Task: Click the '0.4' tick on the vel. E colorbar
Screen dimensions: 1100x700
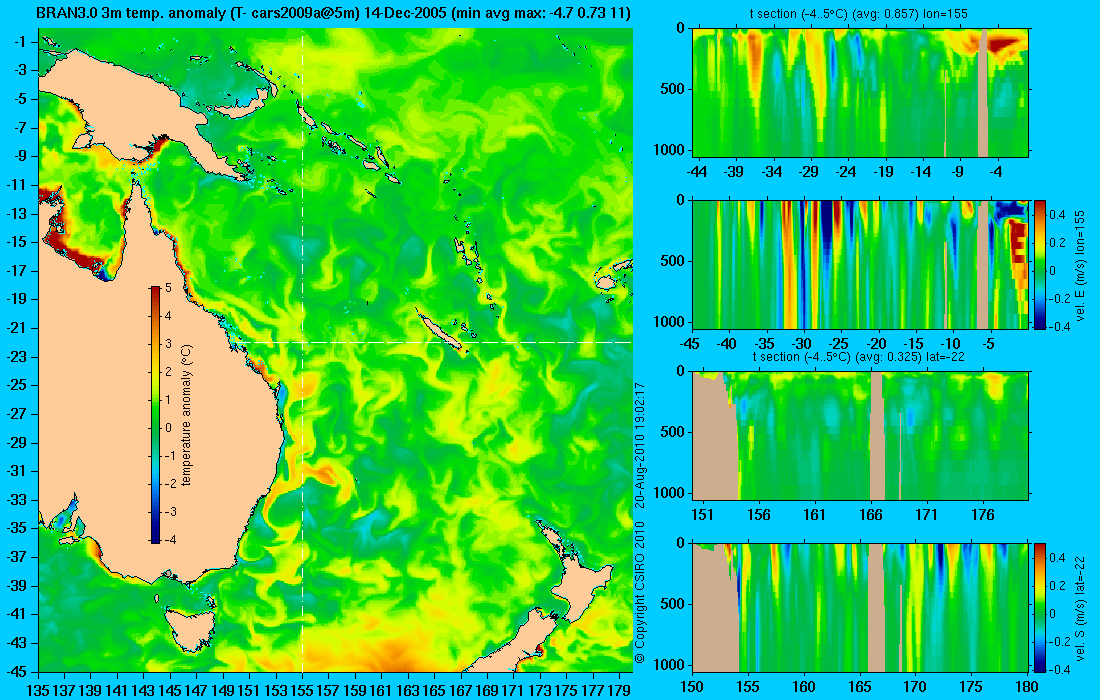Action: pos(1057,213)
